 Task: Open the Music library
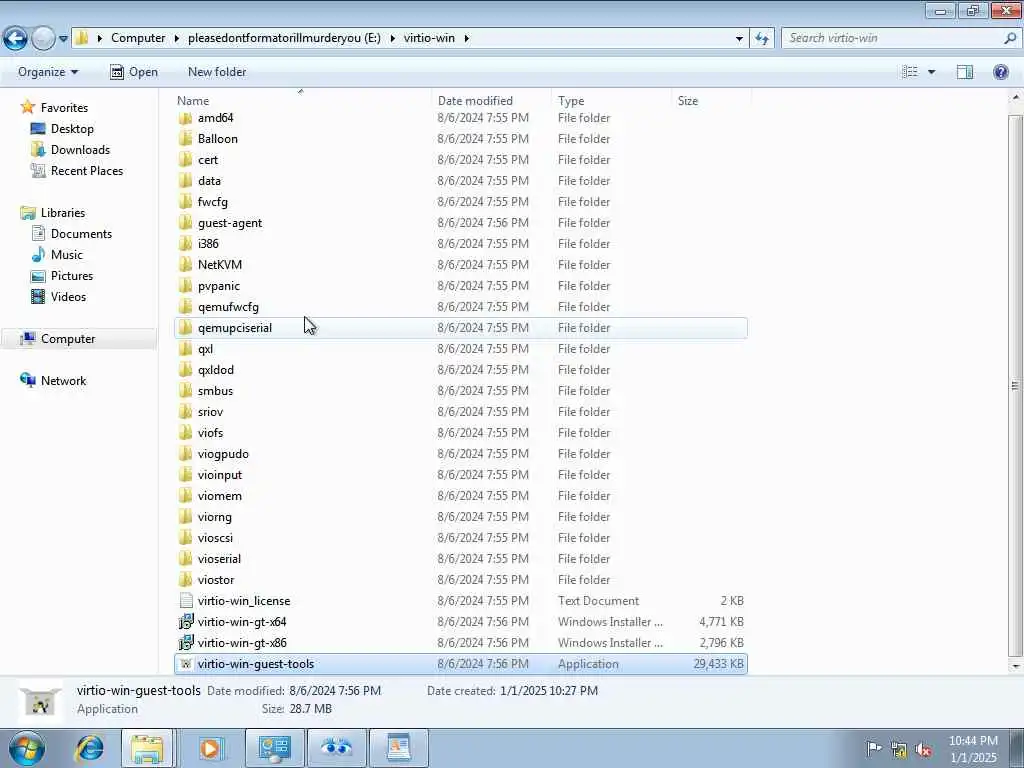pyautogui.click(x=67, y=255)
